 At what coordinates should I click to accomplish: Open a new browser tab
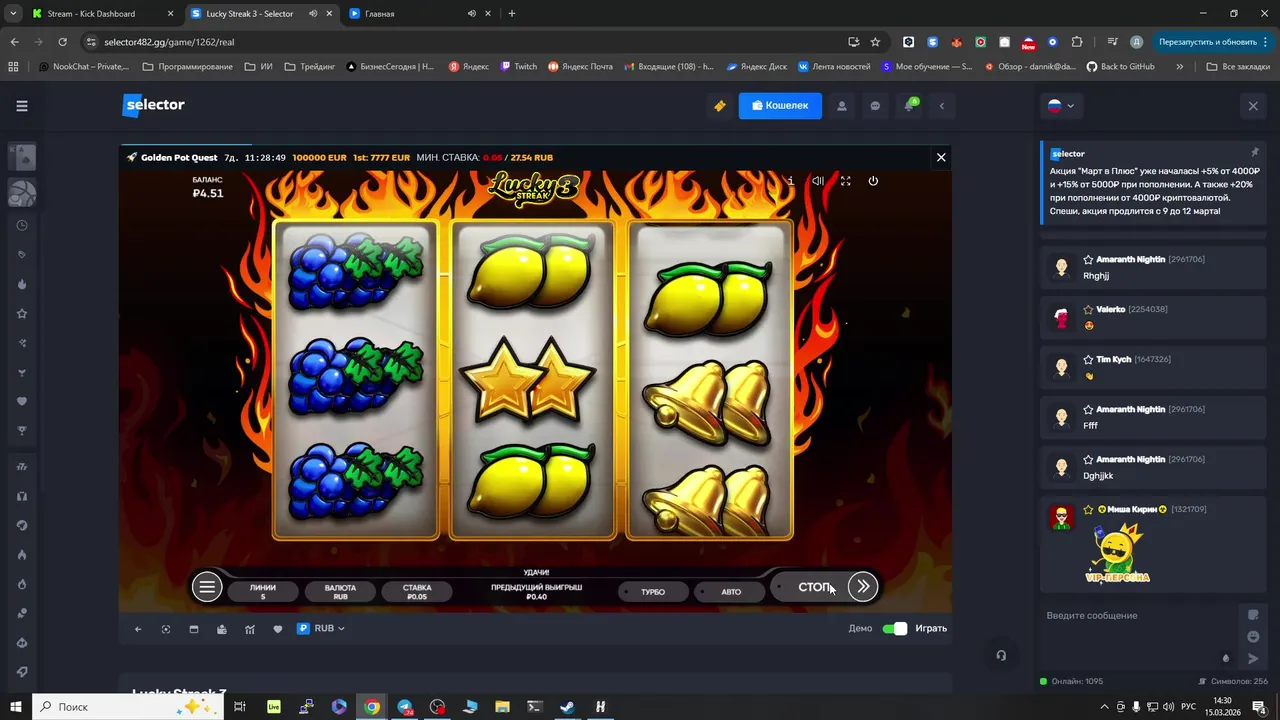(x=512, y=14)
